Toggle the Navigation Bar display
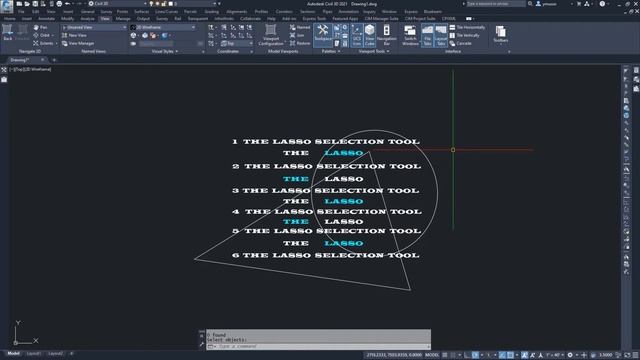This screenshot has height=360, width=640. coord(386,35)
